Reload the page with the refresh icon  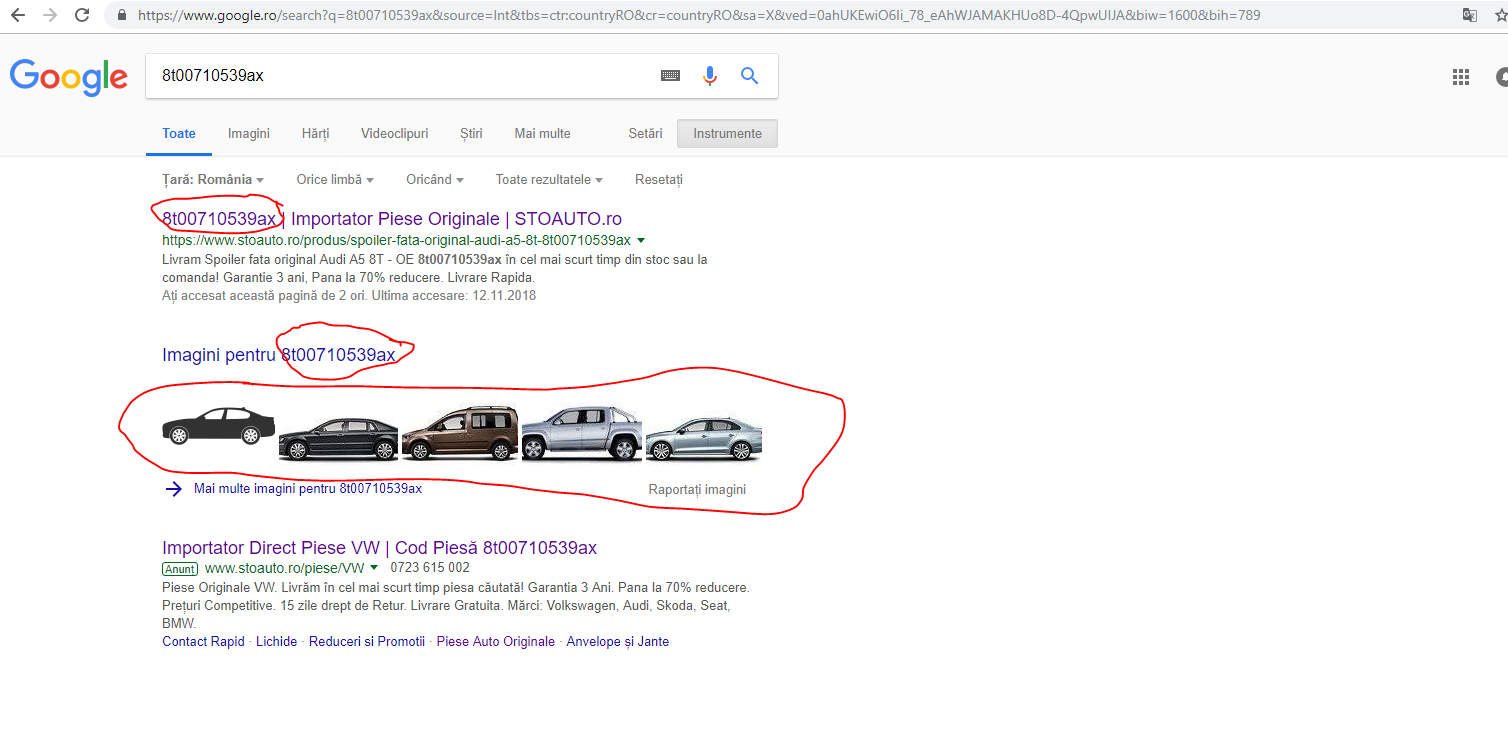coord(82,15)
